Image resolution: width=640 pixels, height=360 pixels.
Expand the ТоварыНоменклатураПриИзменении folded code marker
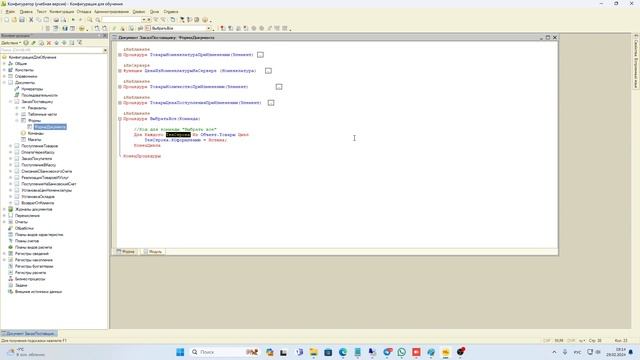point(260,55)
